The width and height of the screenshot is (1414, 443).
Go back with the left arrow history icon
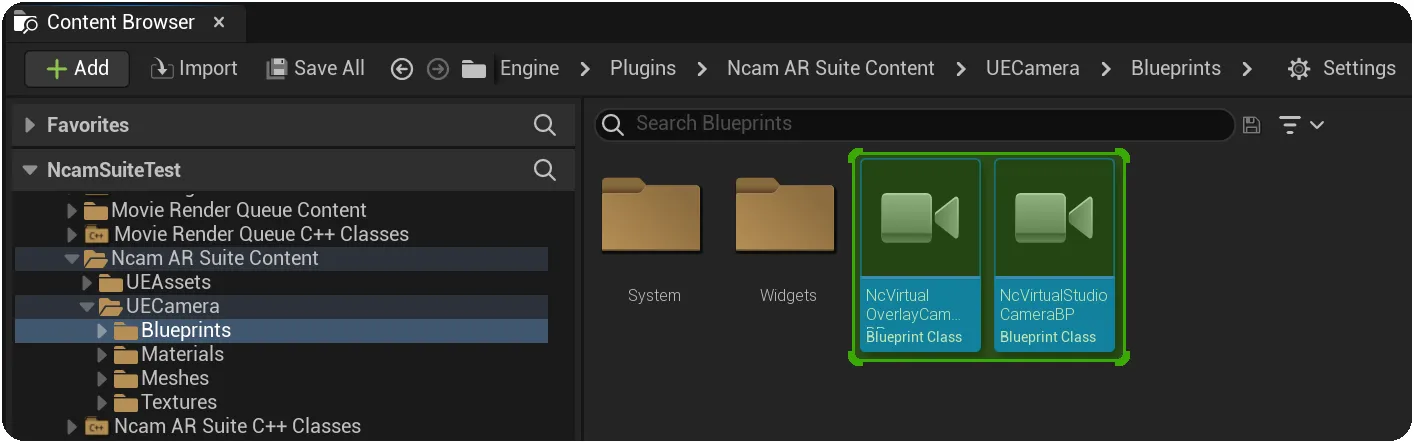[x=402, y=69]
